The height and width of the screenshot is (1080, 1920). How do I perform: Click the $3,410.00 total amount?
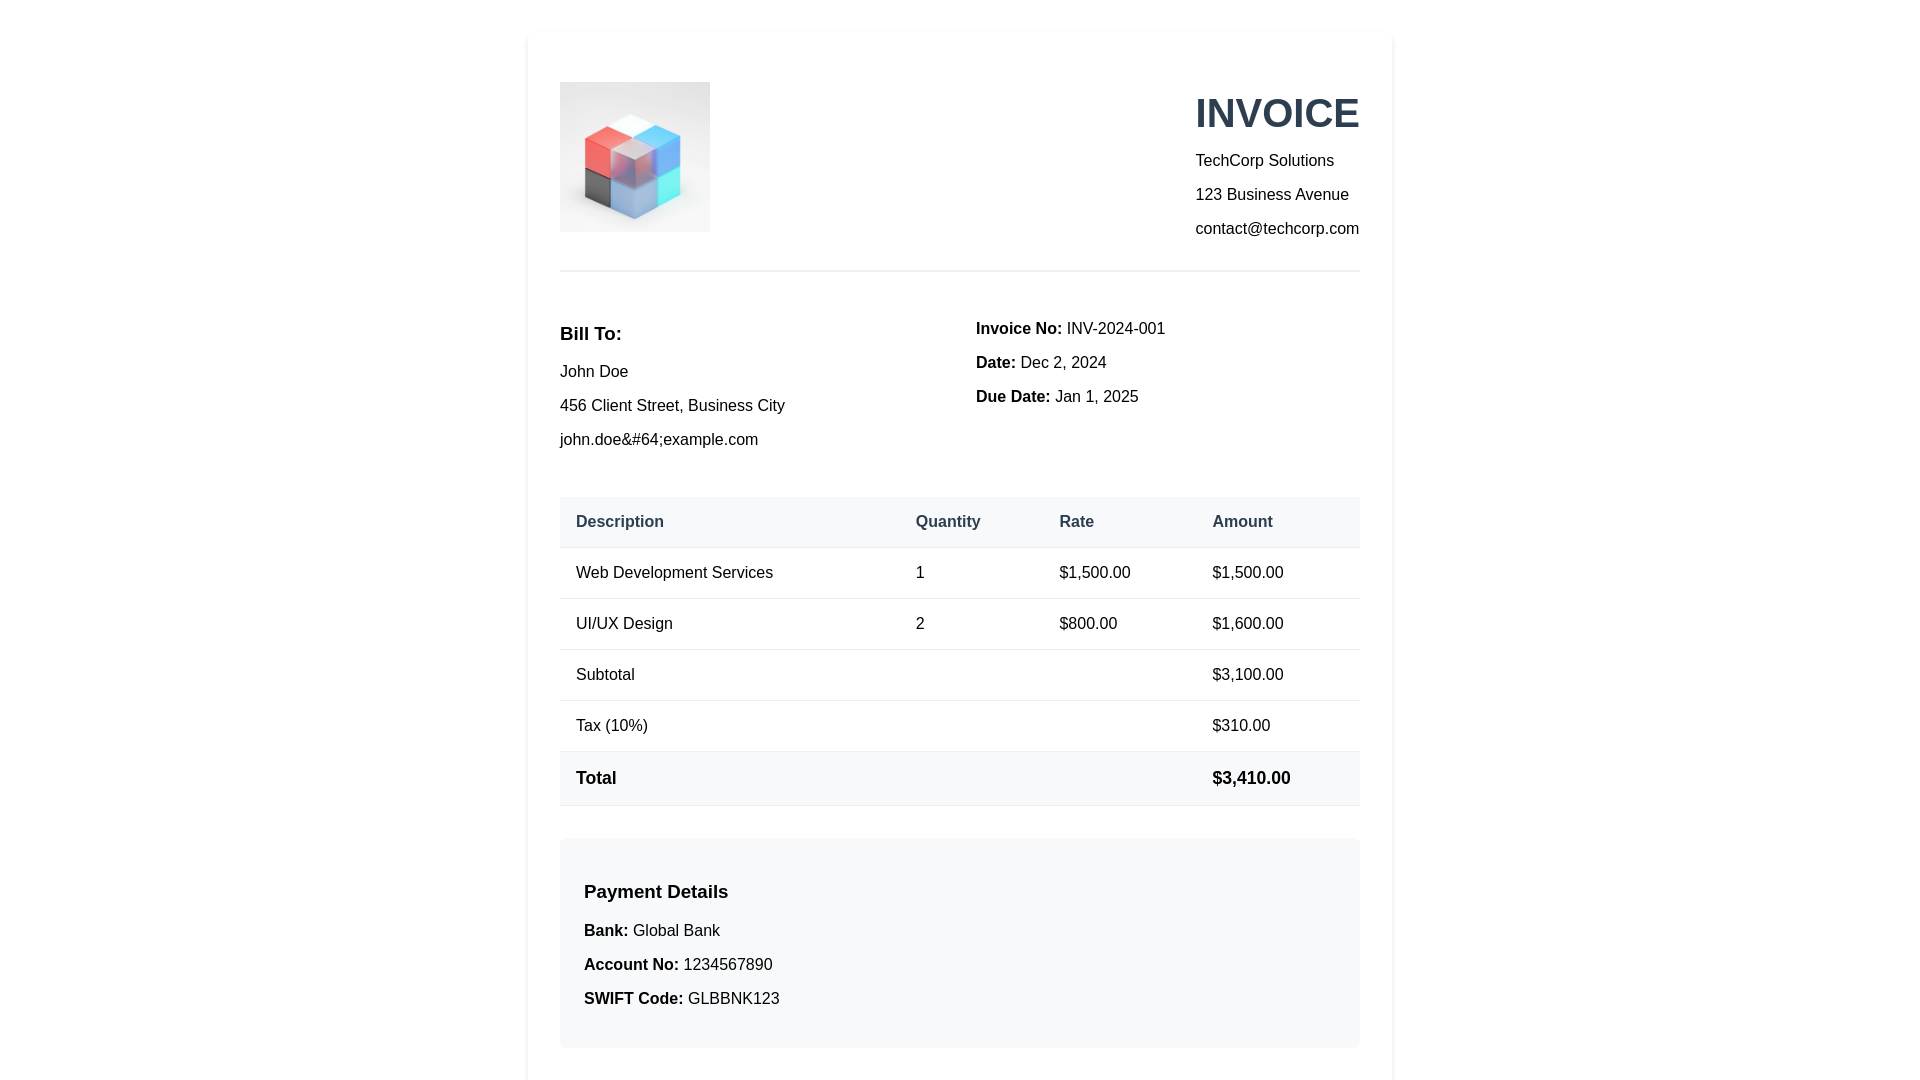click(1250, 778)
